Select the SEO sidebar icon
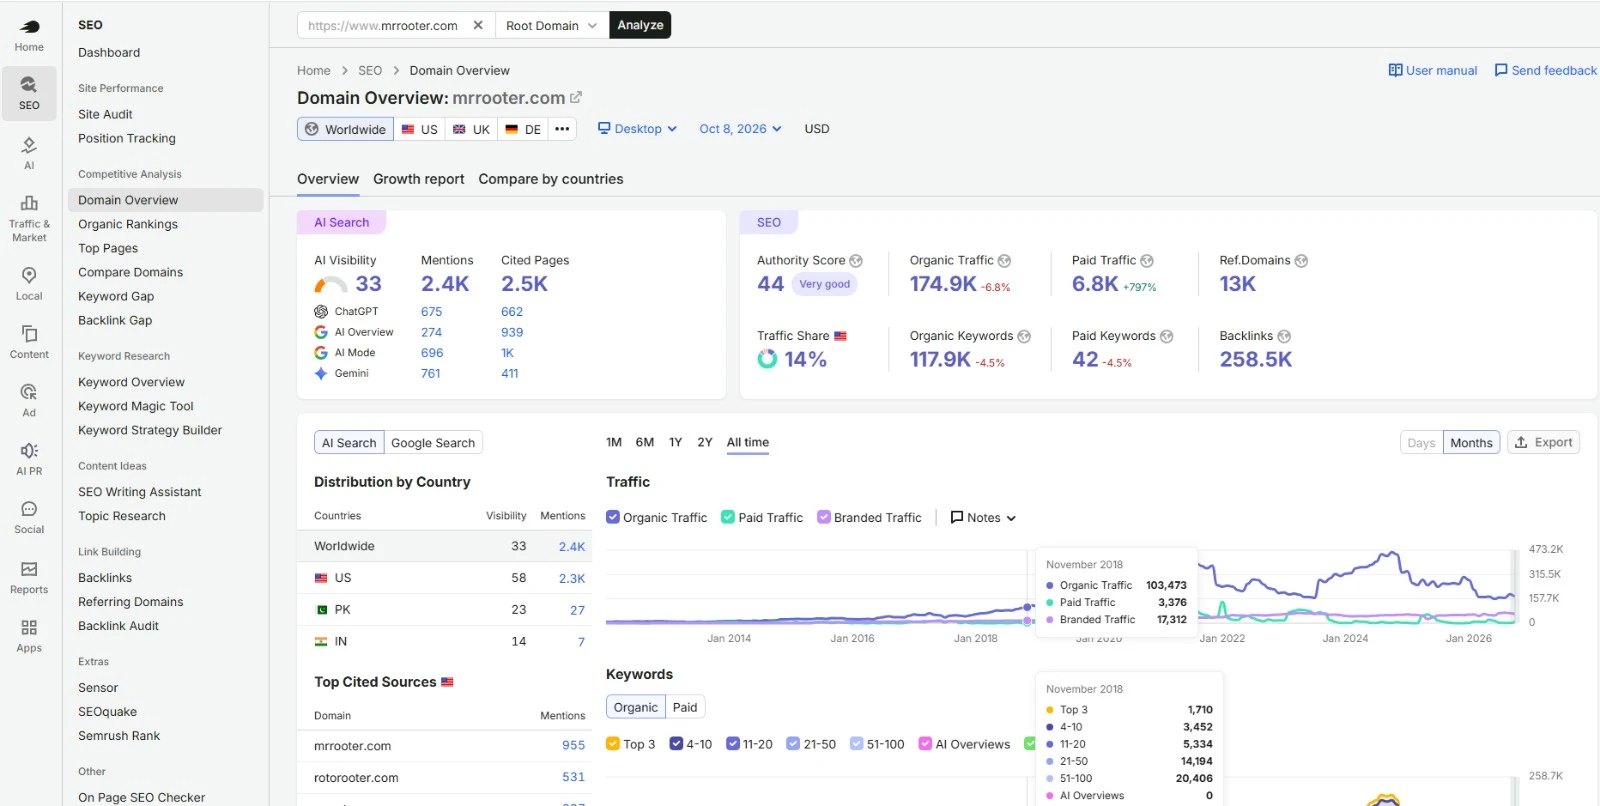 coord(29,93)
